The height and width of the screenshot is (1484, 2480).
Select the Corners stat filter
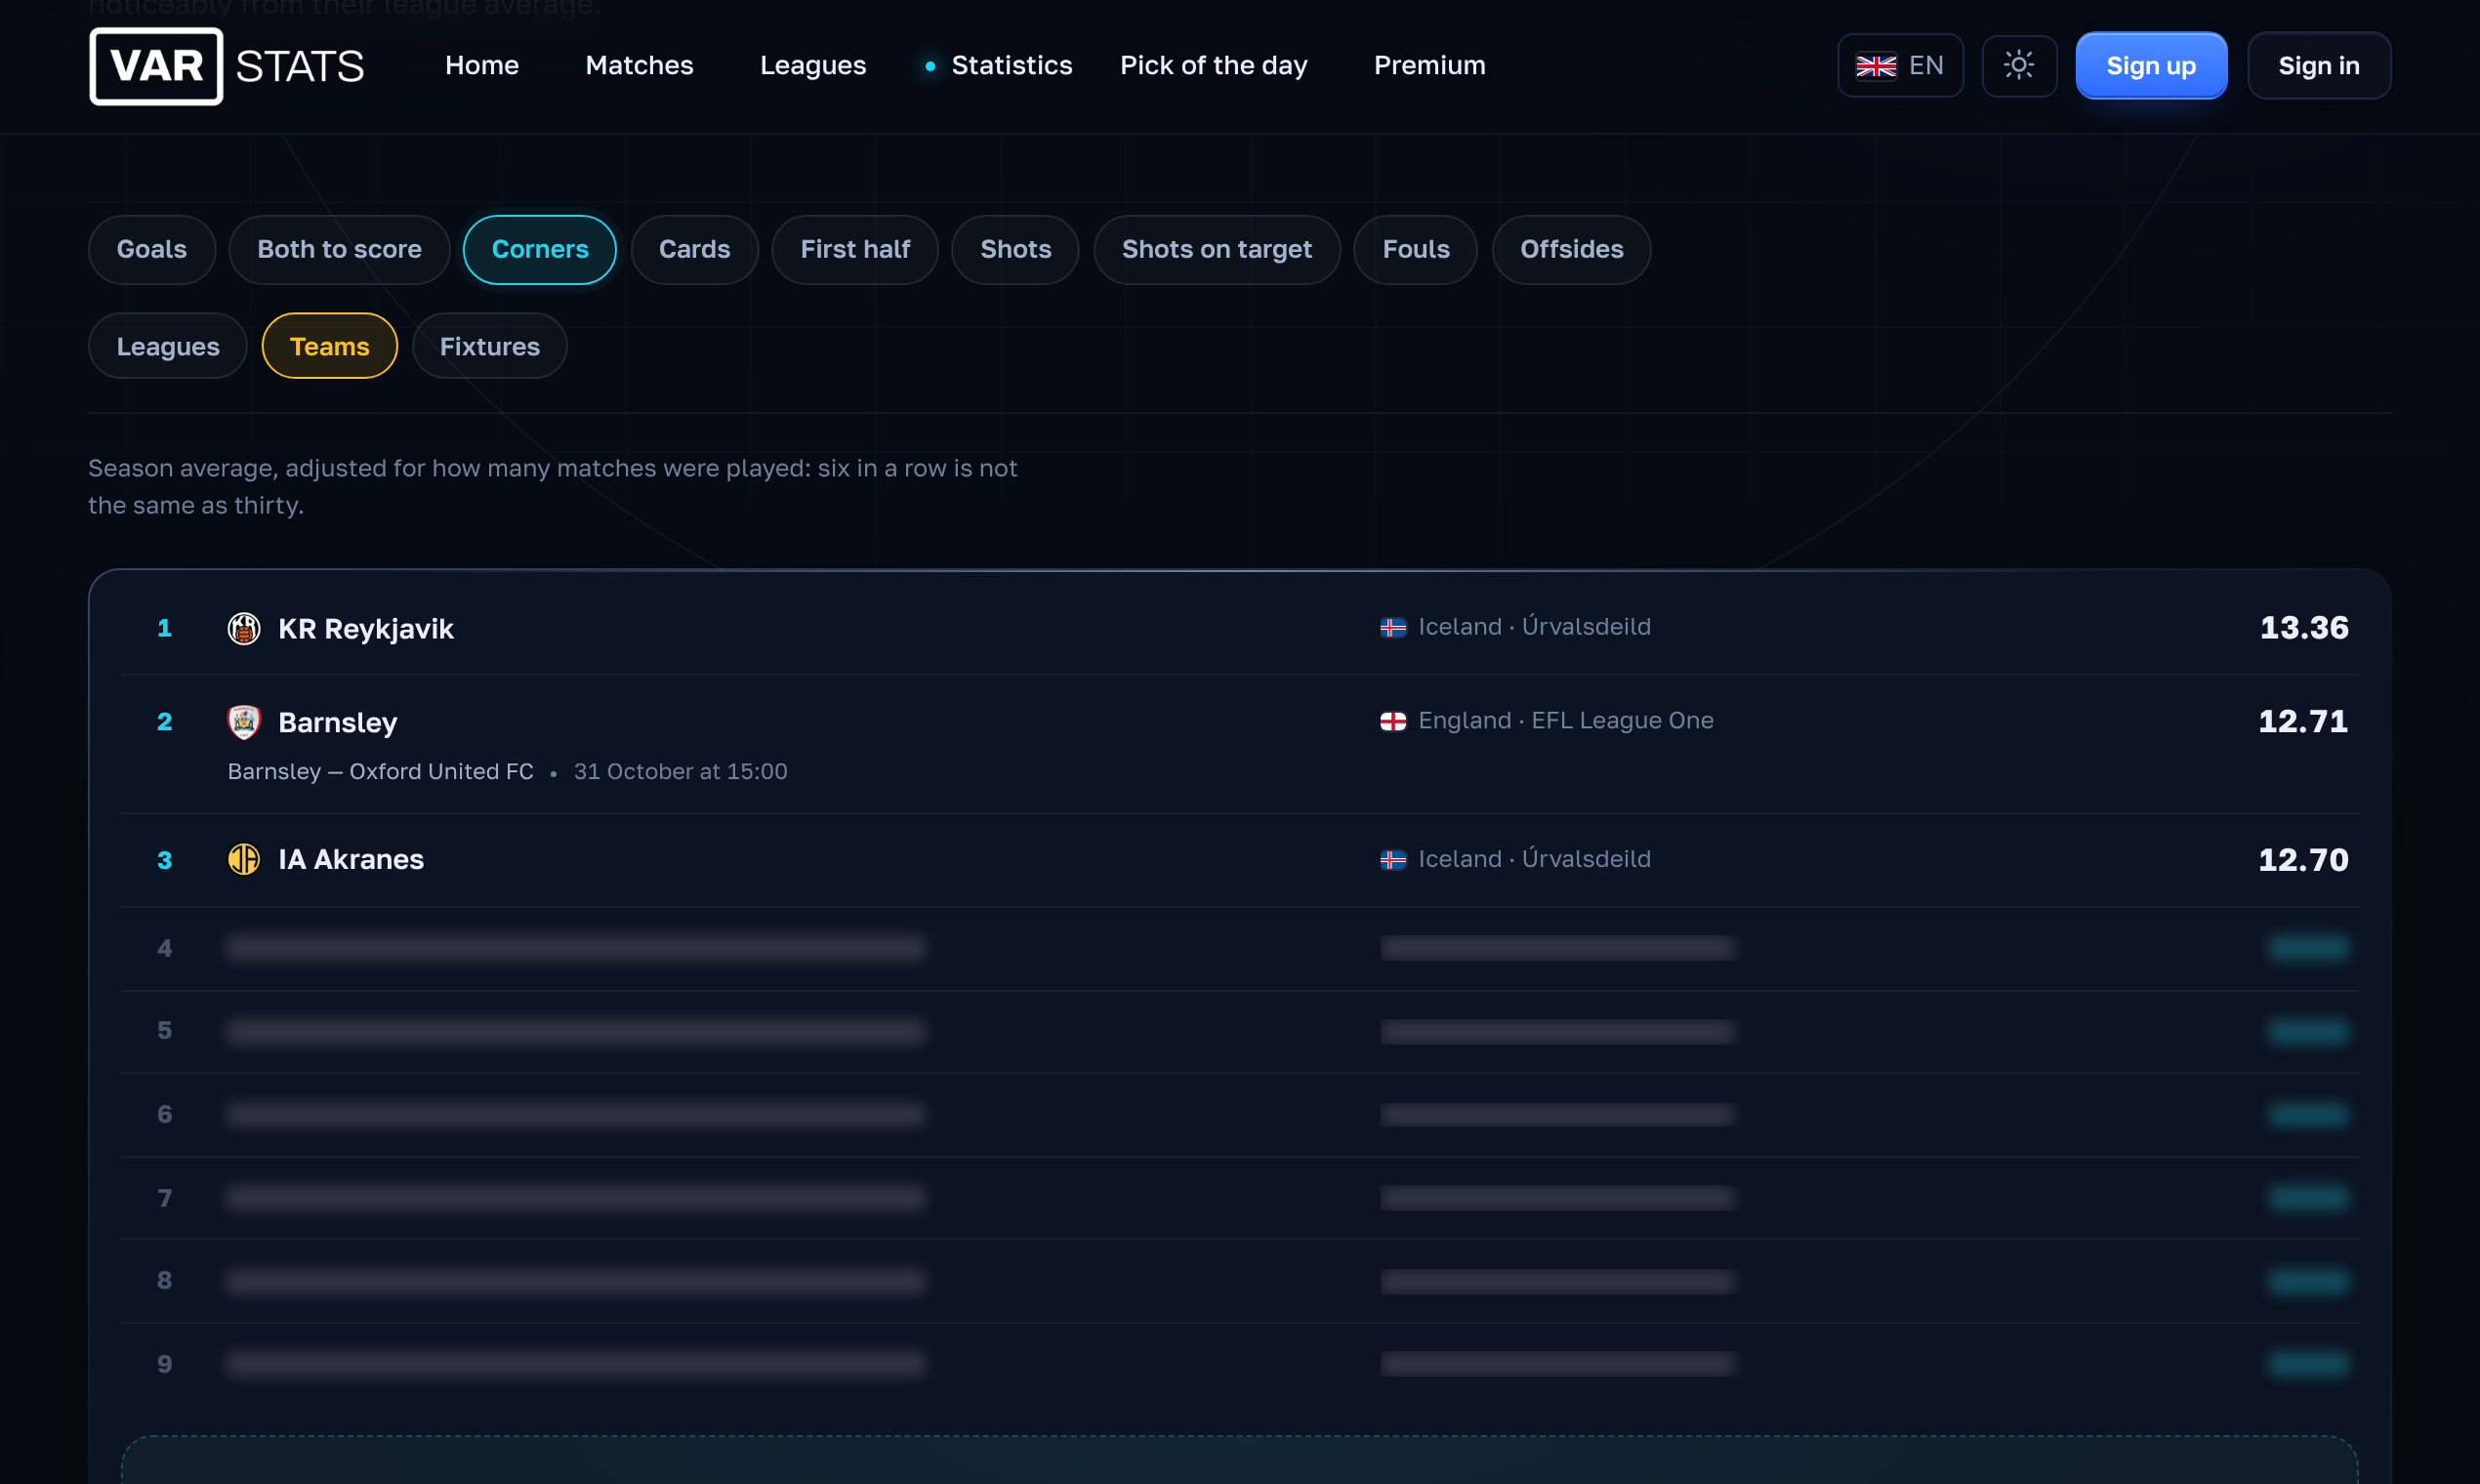(x=540, y=249)
